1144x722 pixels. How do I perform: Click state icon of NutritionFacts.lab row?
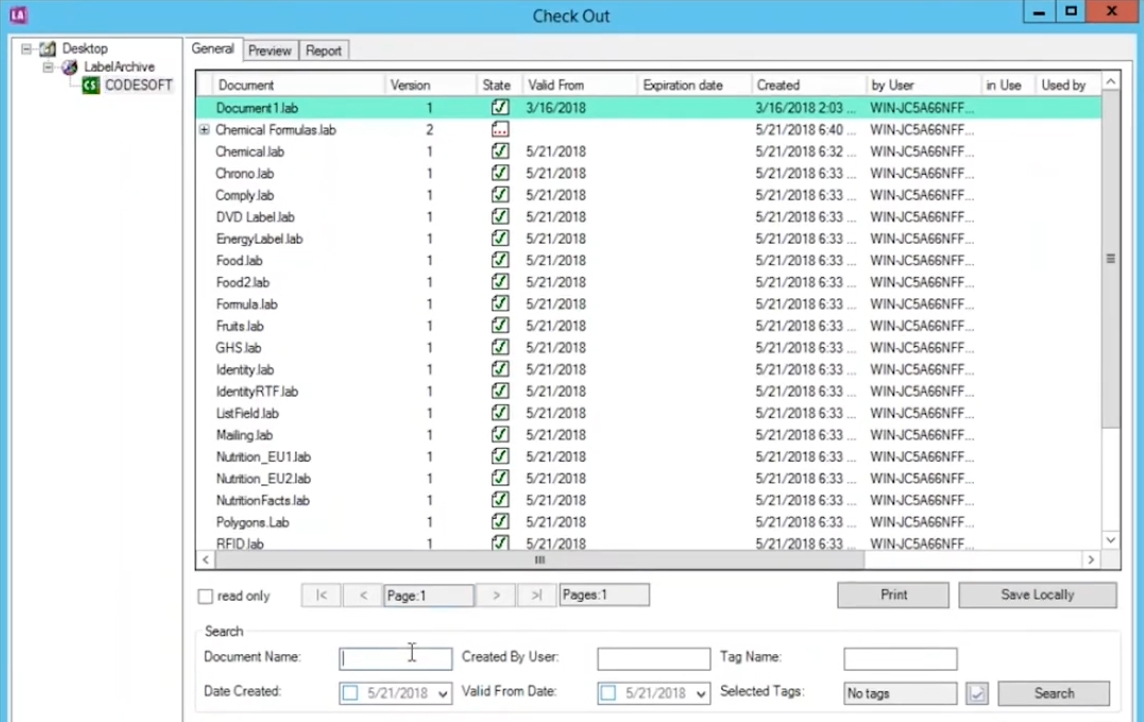pos(500,500)
